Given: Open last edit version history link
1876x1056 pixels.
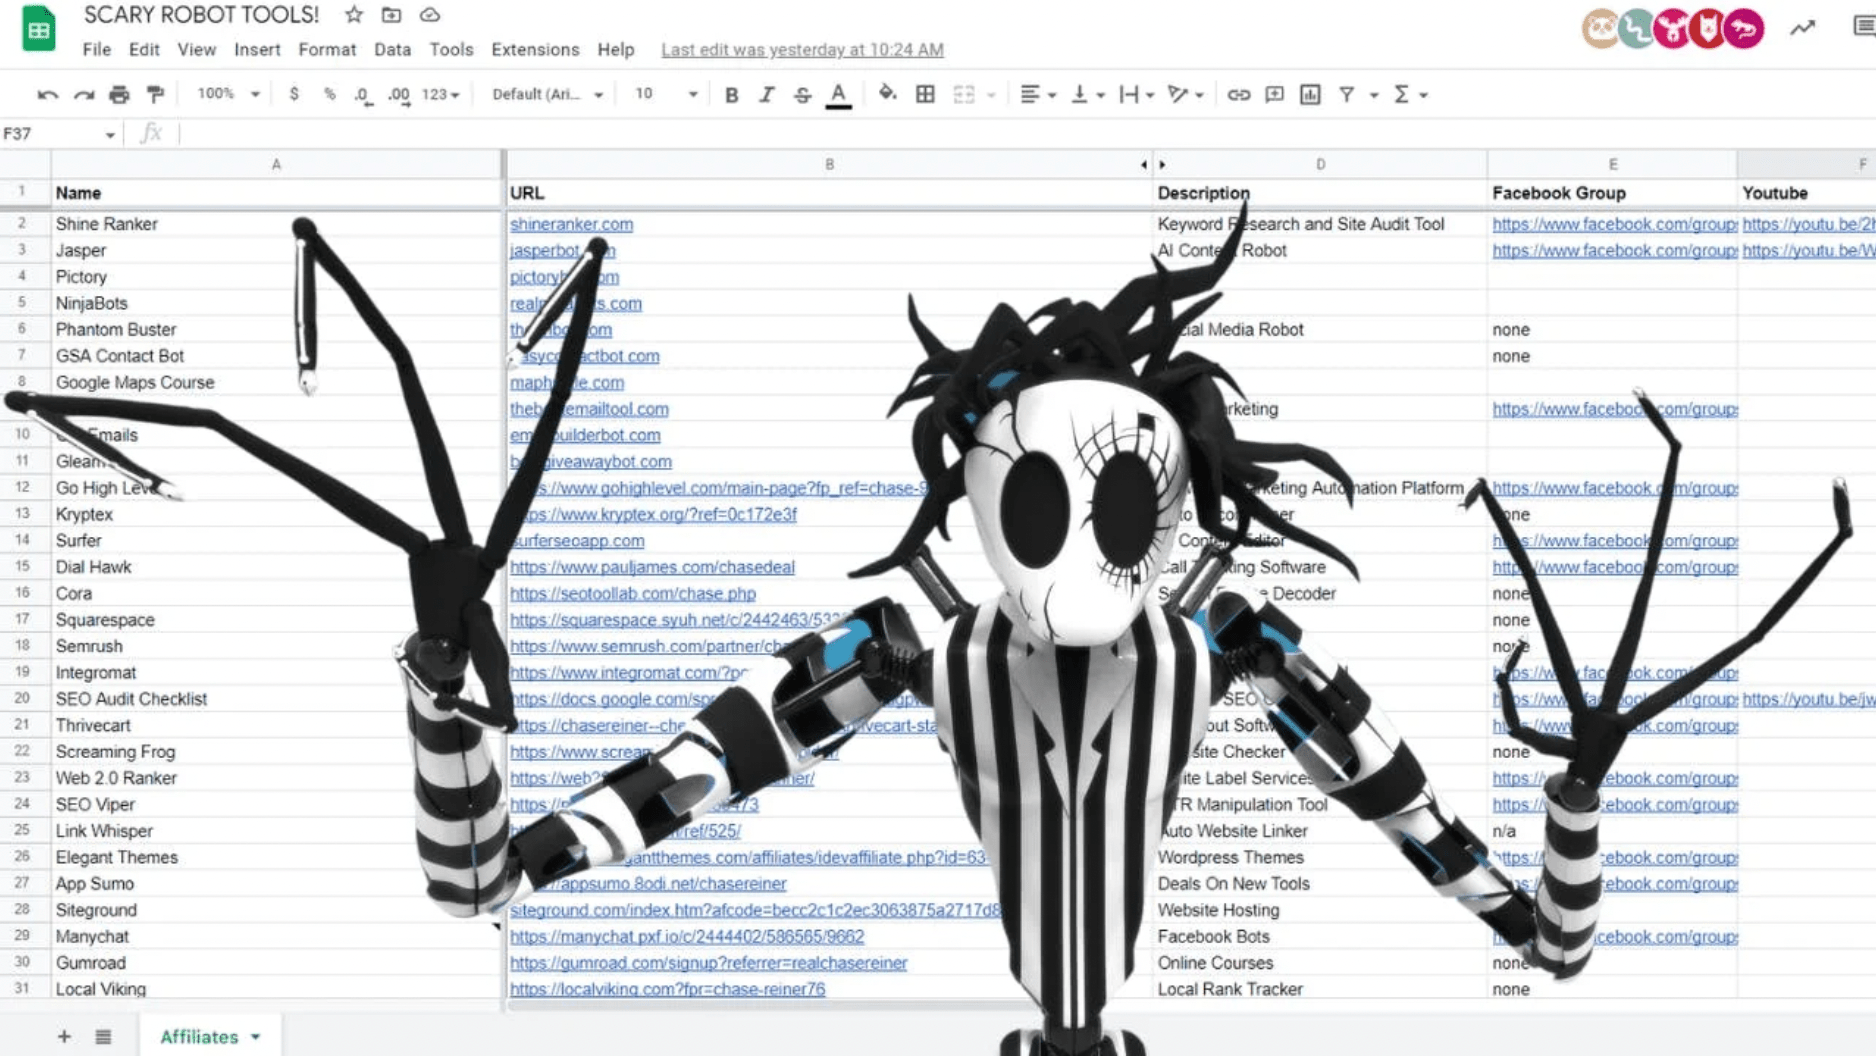Looking at the screenshot, I should (802, 49).
